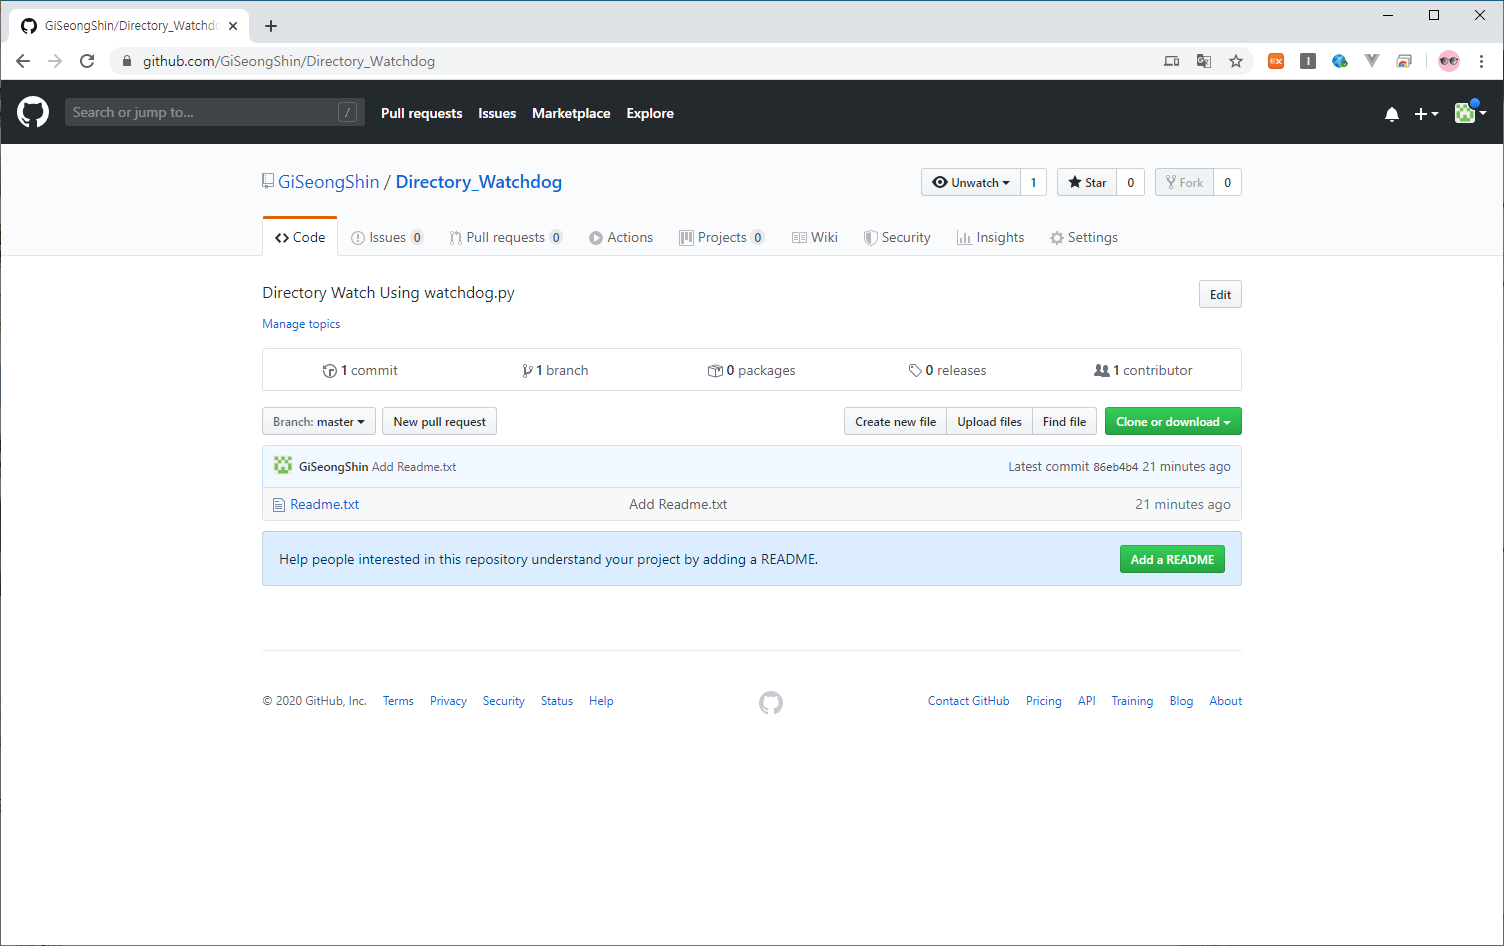Click the translate page icon in address bar
This screenshot has height=946, width=1504.
(x=1204, y=61)
